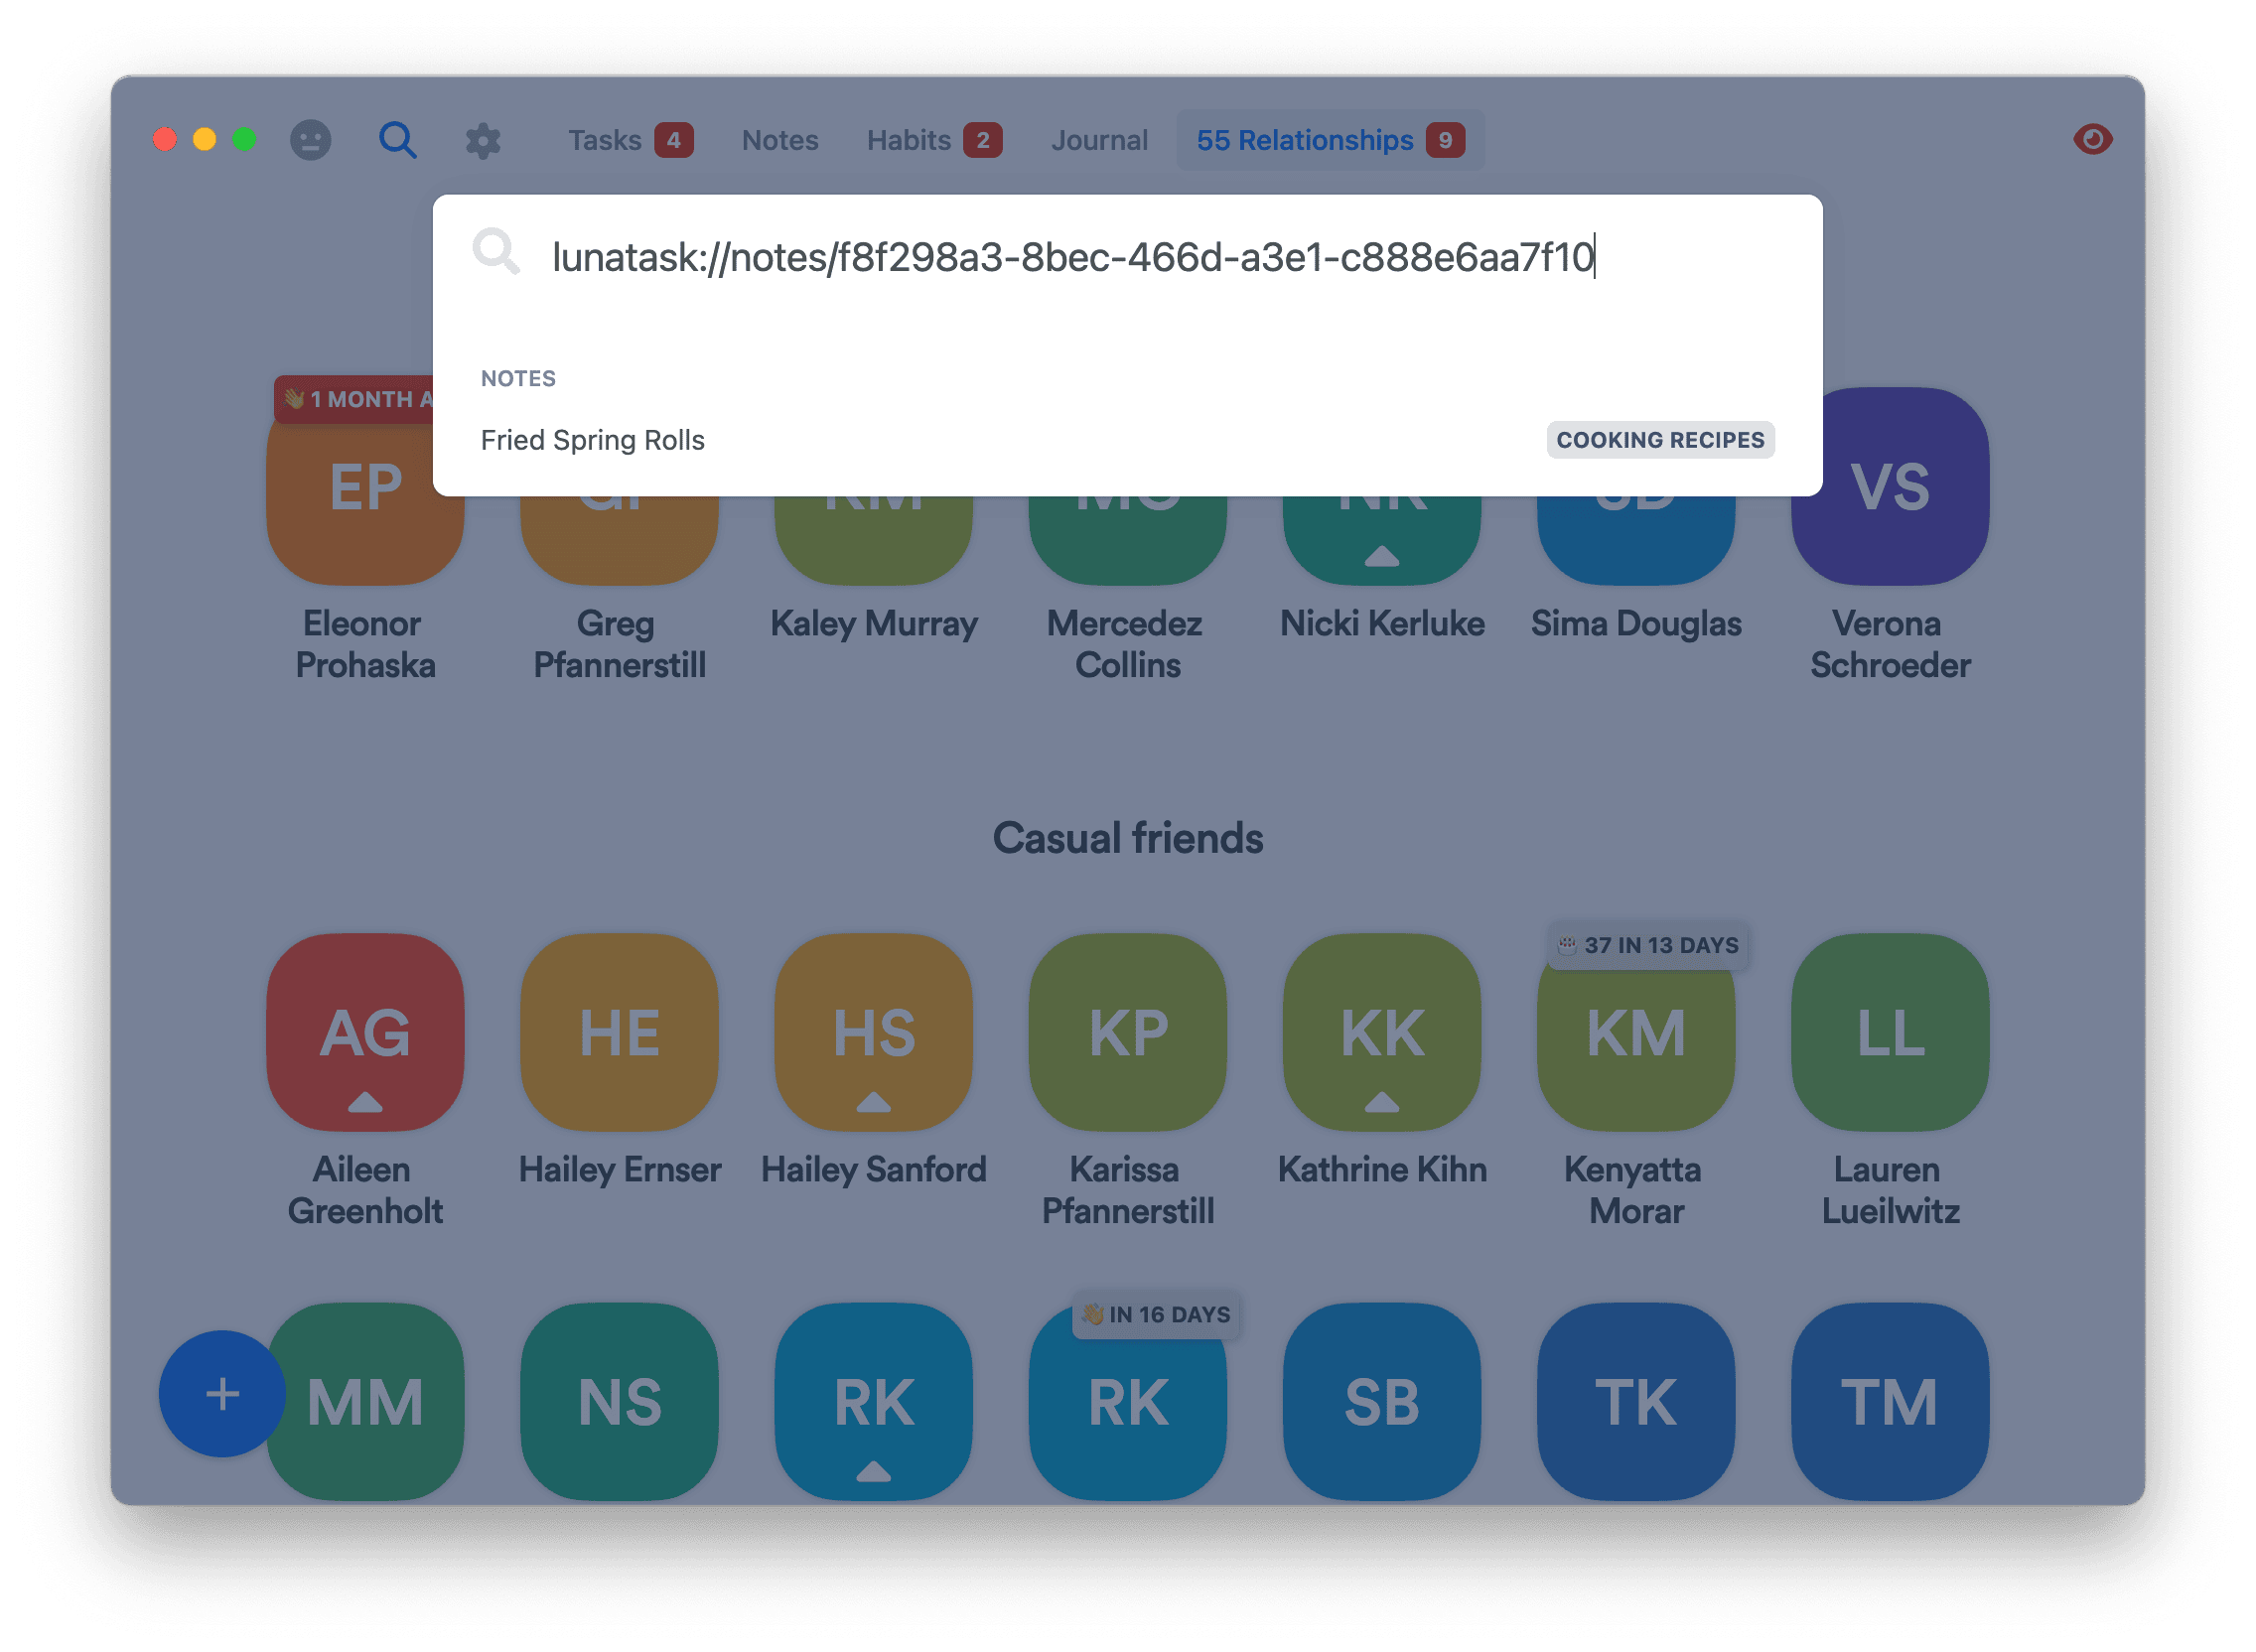Click the Cooking Recipes notebook tag
Viewport: 2256px width, 1652px height.
click(1659, 440)
